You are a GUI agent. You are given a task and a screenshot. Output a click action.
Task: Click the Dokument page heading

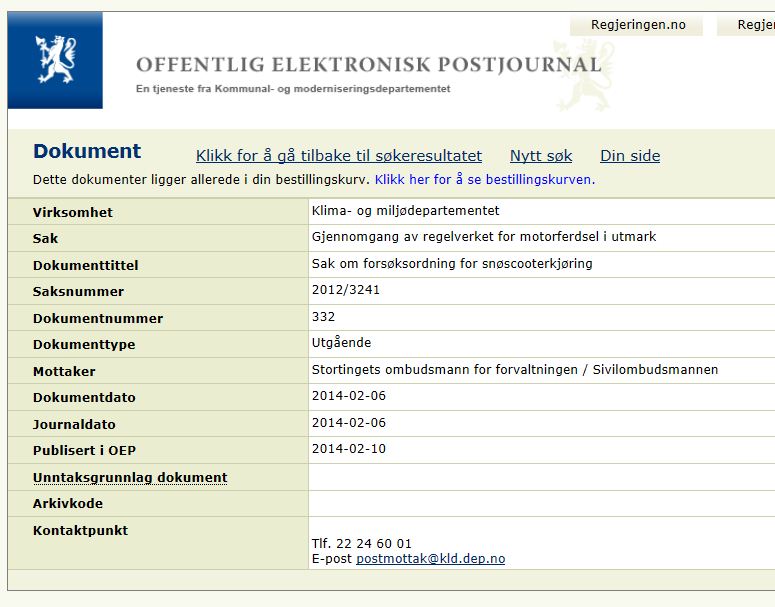click(87, 152)
